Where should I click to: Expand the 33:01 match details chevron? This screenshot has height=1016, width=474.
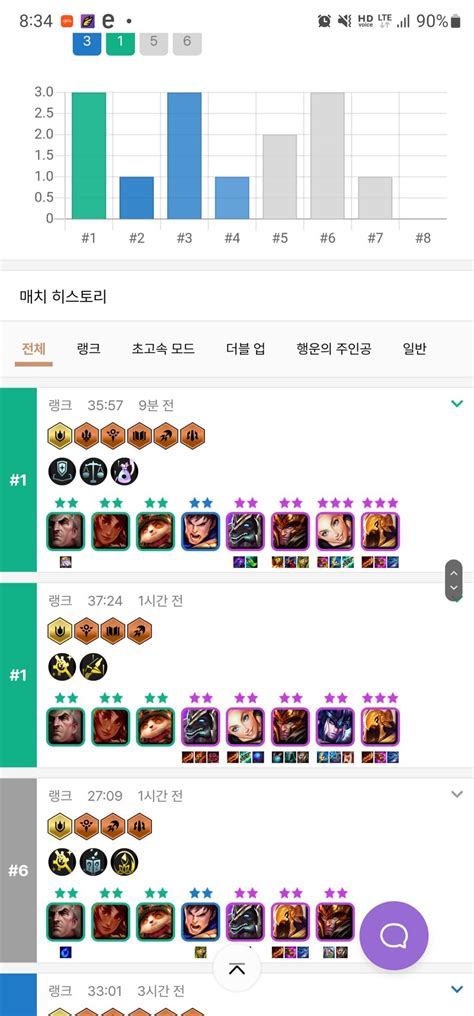[457, 989]
